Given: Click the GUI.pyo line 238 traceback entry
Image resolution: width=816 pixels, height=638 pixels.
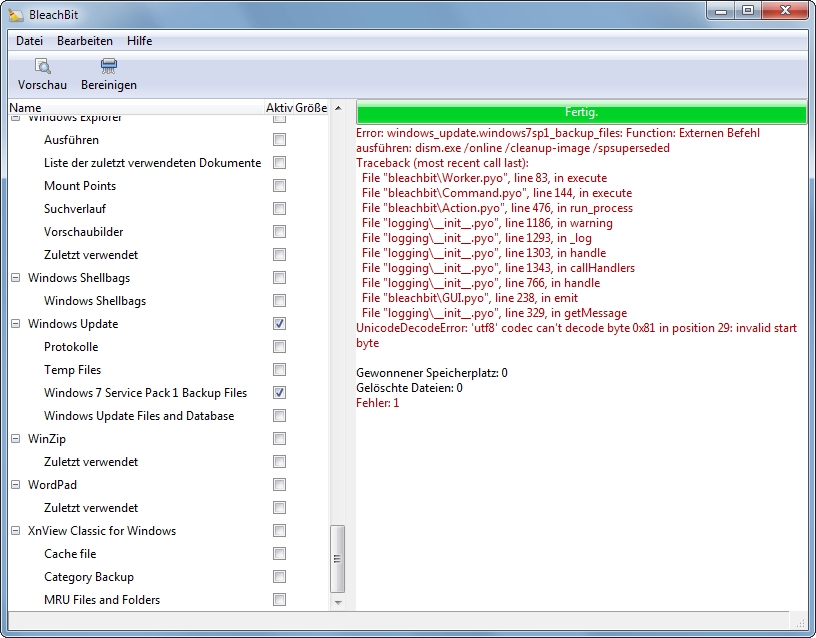Looking at the screenshot, I should tap(470, 298).
